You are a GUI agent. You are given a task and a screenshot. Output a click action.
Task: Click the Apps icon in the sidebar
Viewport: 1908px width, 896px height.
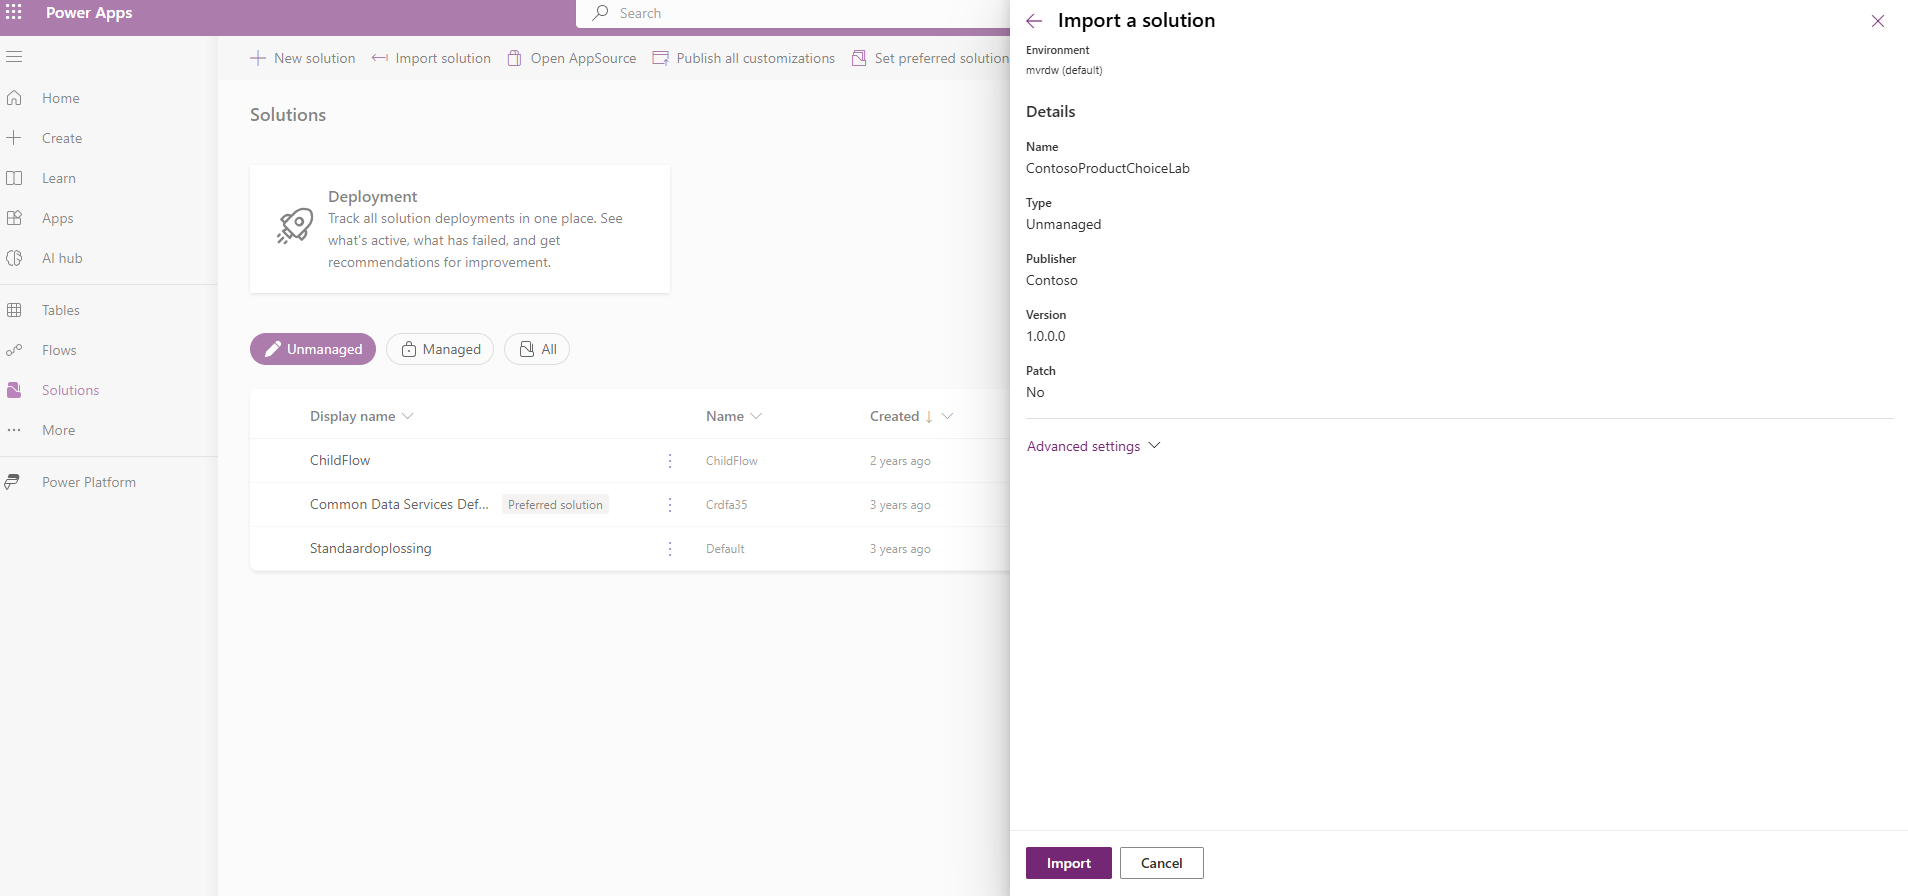(x=14, y=218)
